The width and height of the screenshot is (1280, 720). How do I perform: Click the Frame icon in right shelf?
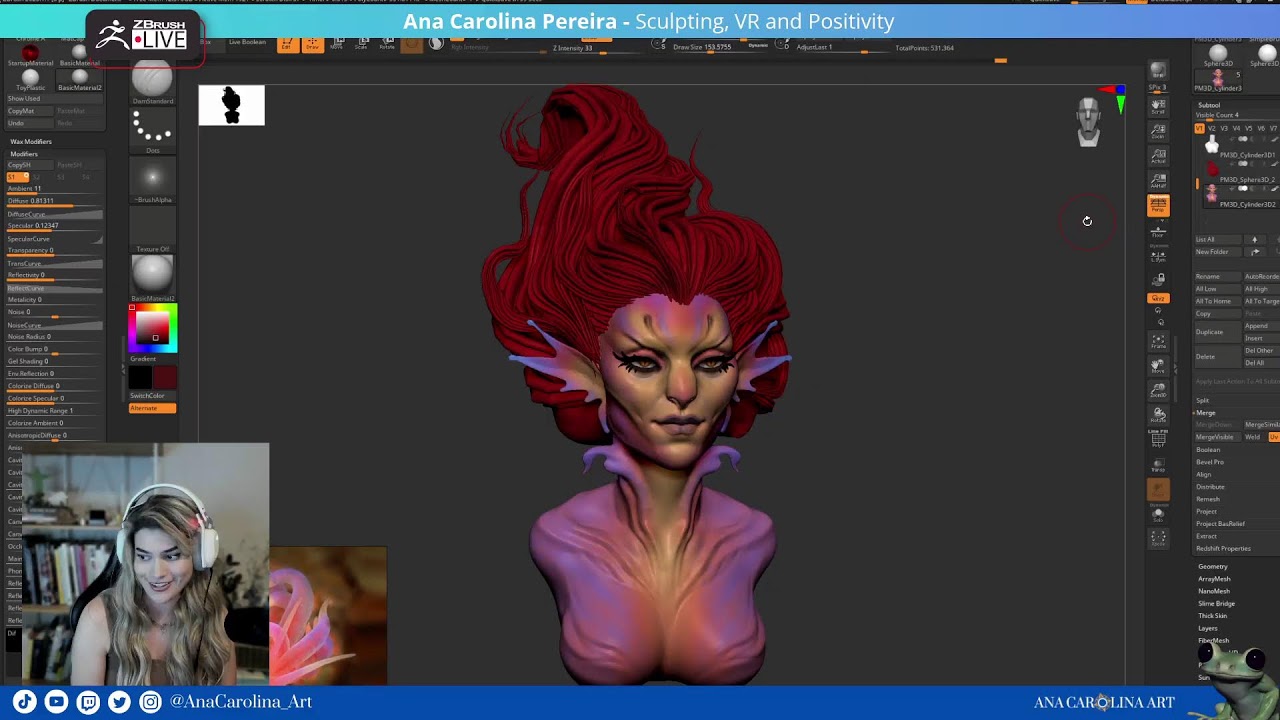1158,343
